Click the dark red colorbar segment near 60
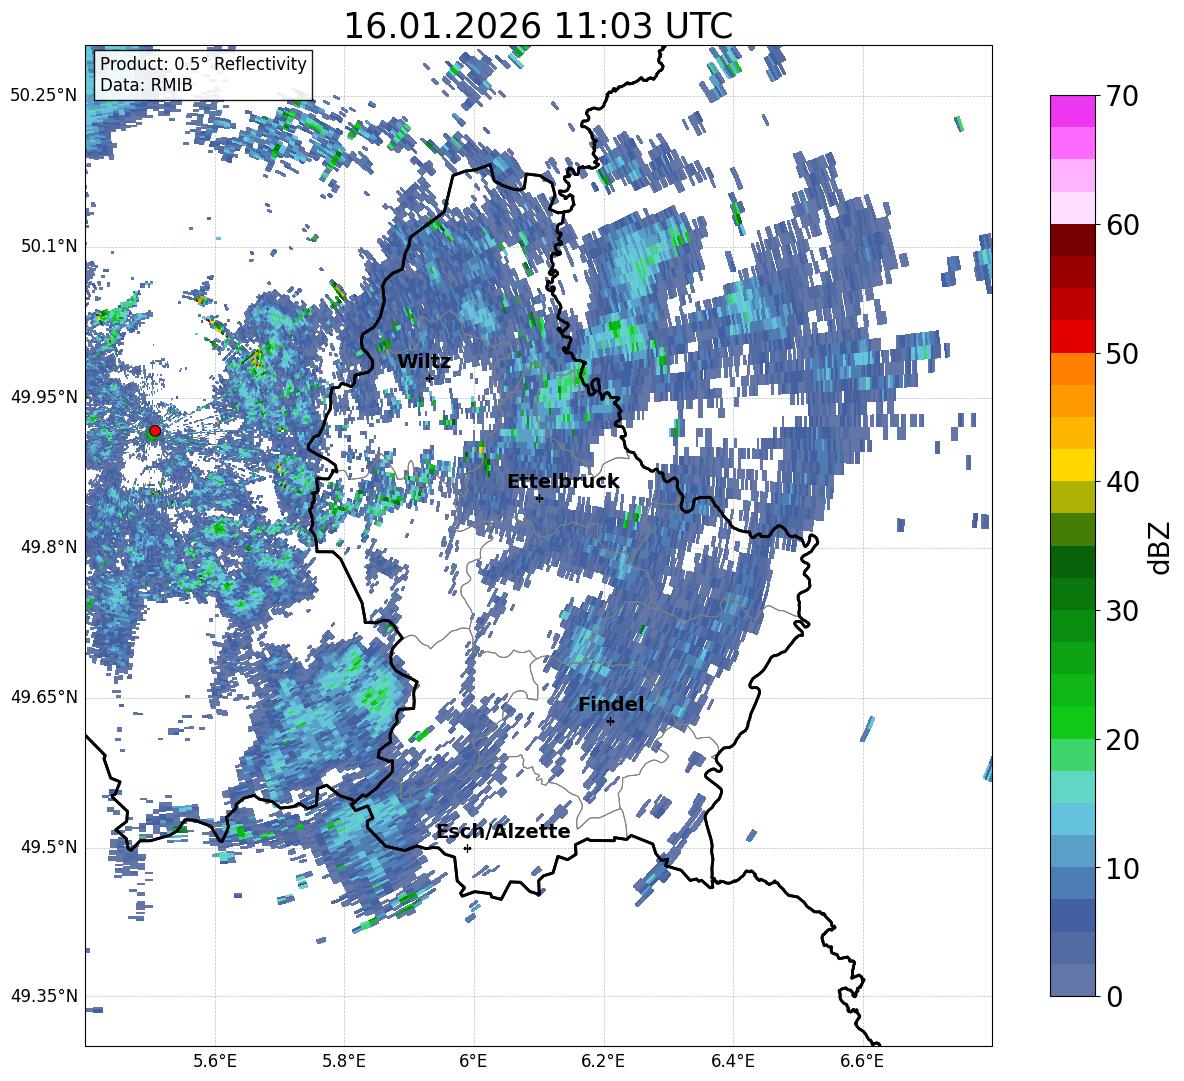 (1072, 241)
